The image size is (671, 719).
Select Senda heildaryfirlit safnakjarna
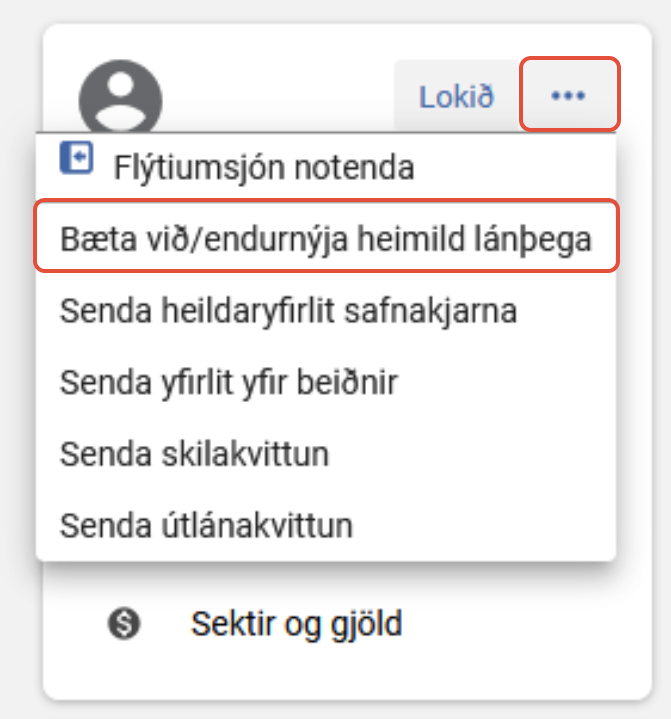point(326,311)
